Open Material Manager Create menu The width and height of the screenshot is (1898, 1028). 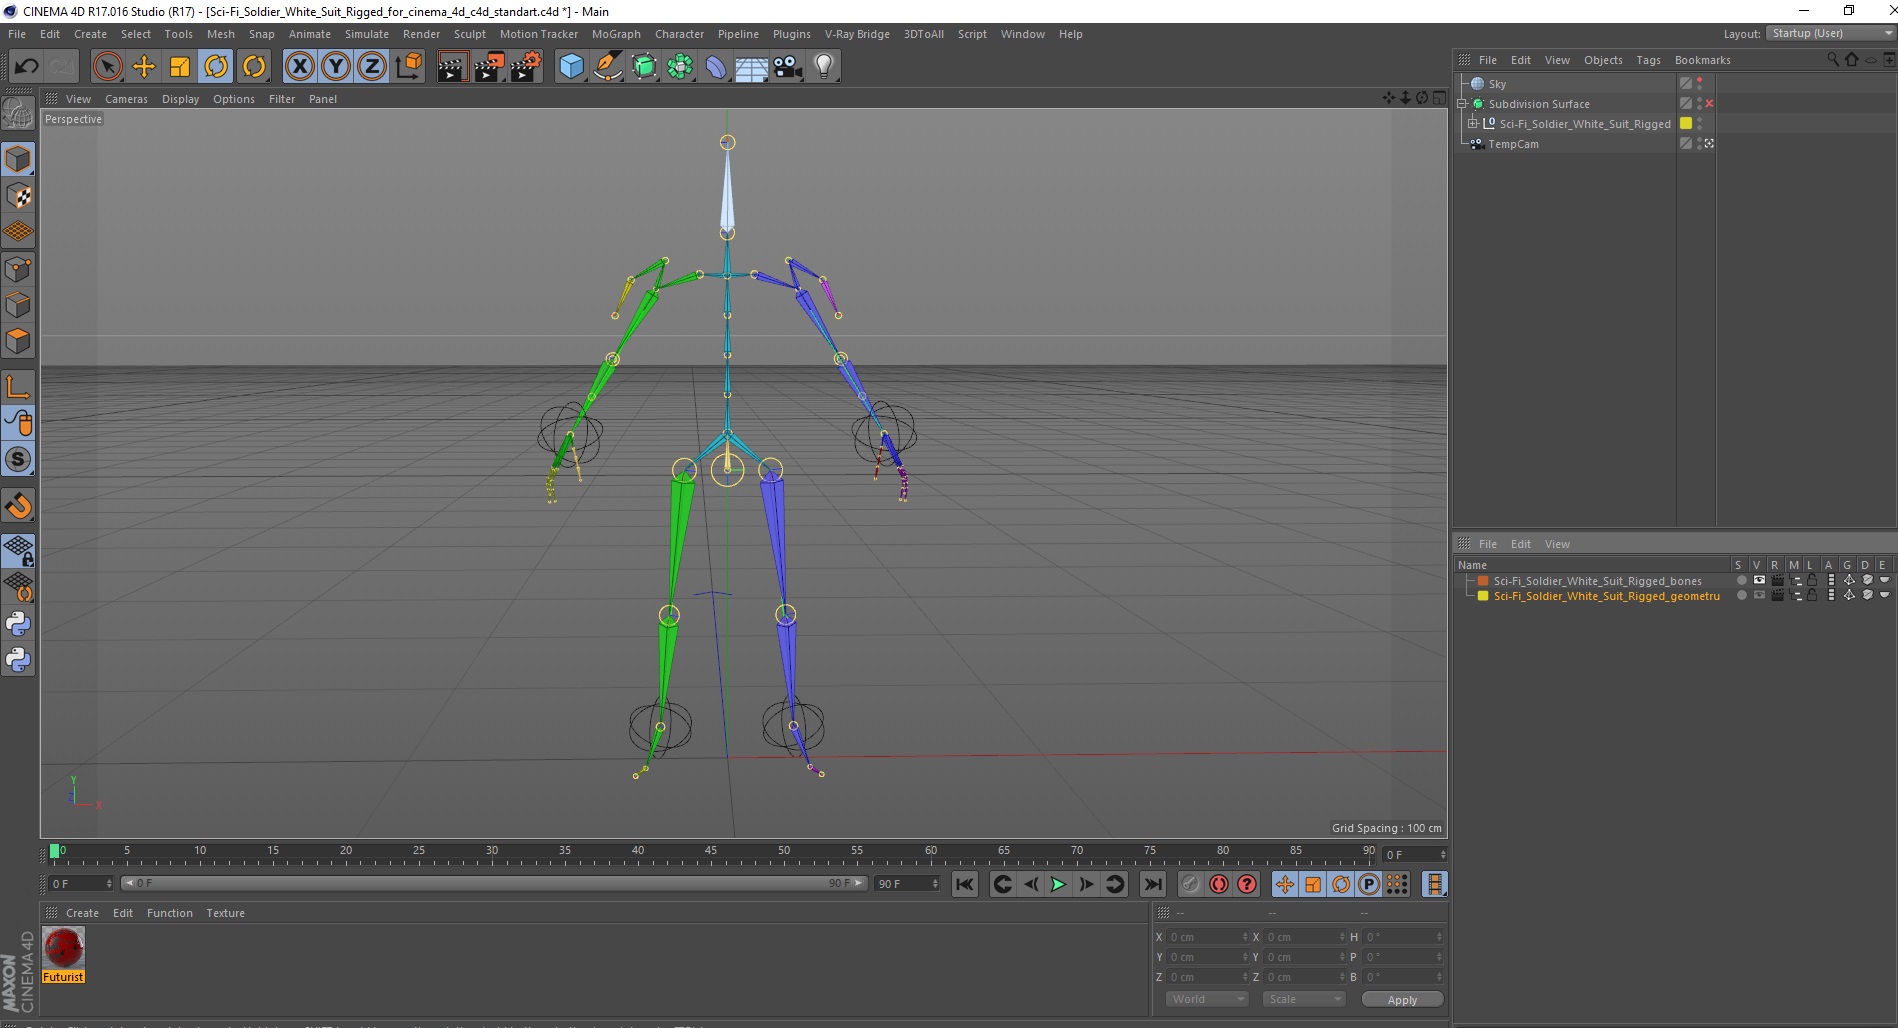[82, 913]
